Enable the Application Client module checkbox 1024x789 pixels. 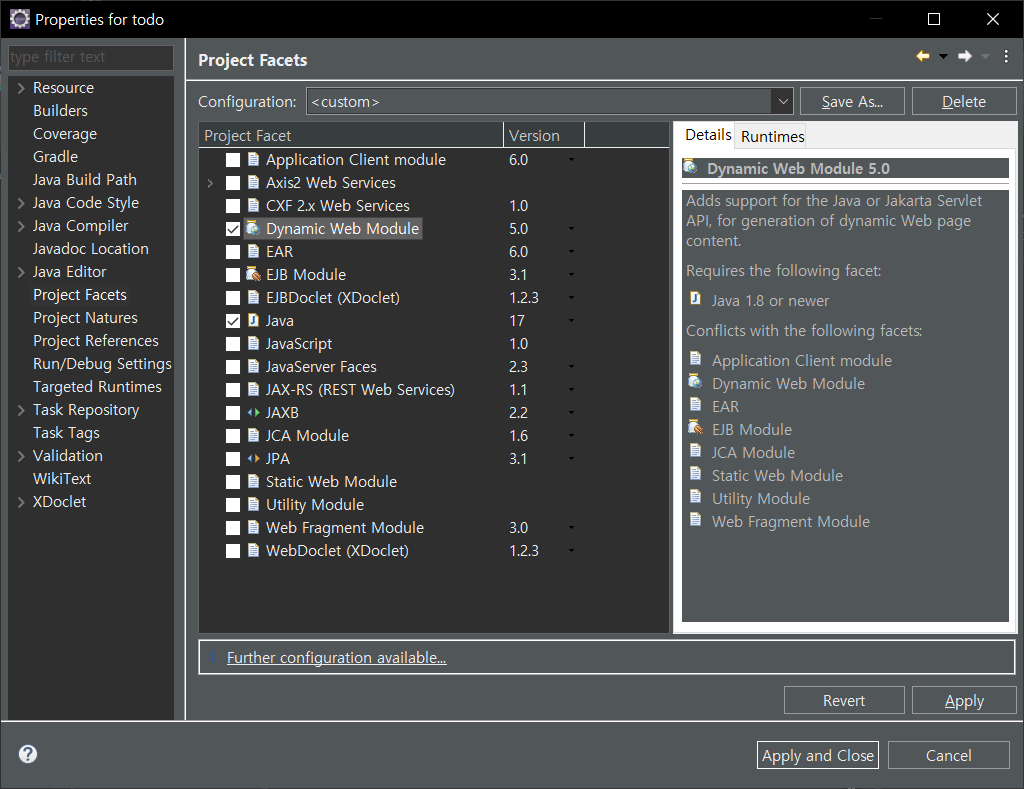233,160
